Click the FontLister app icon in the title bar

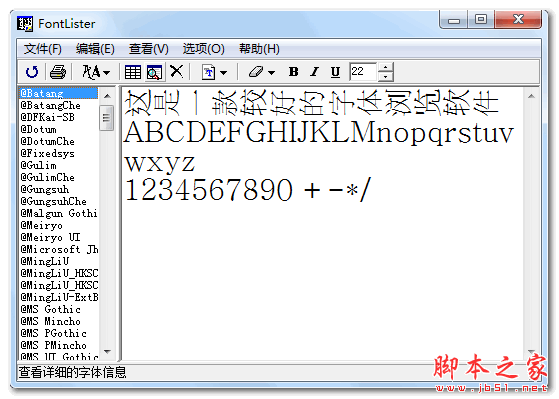click(x=25, y=24)
